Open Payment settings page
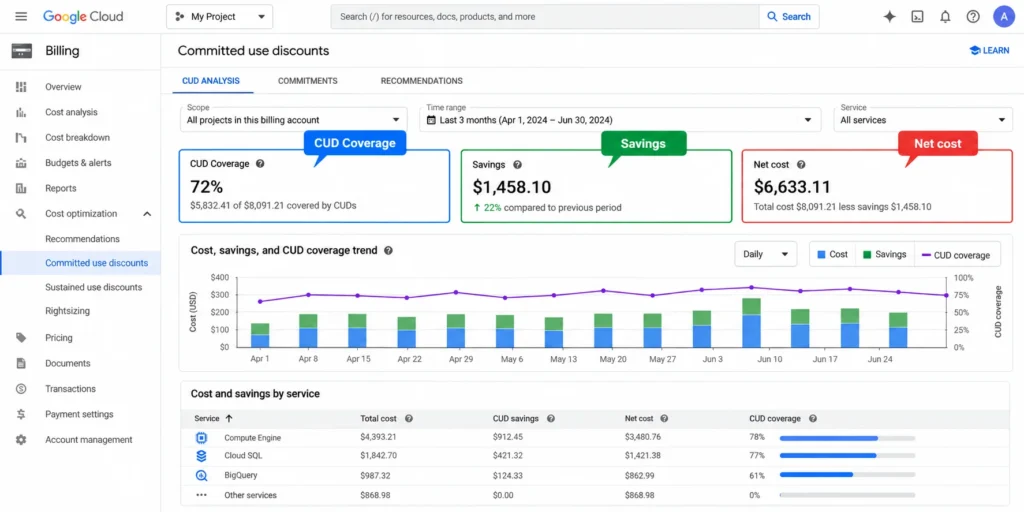Screen dimensions: 1024x512 tap(79, 415)
